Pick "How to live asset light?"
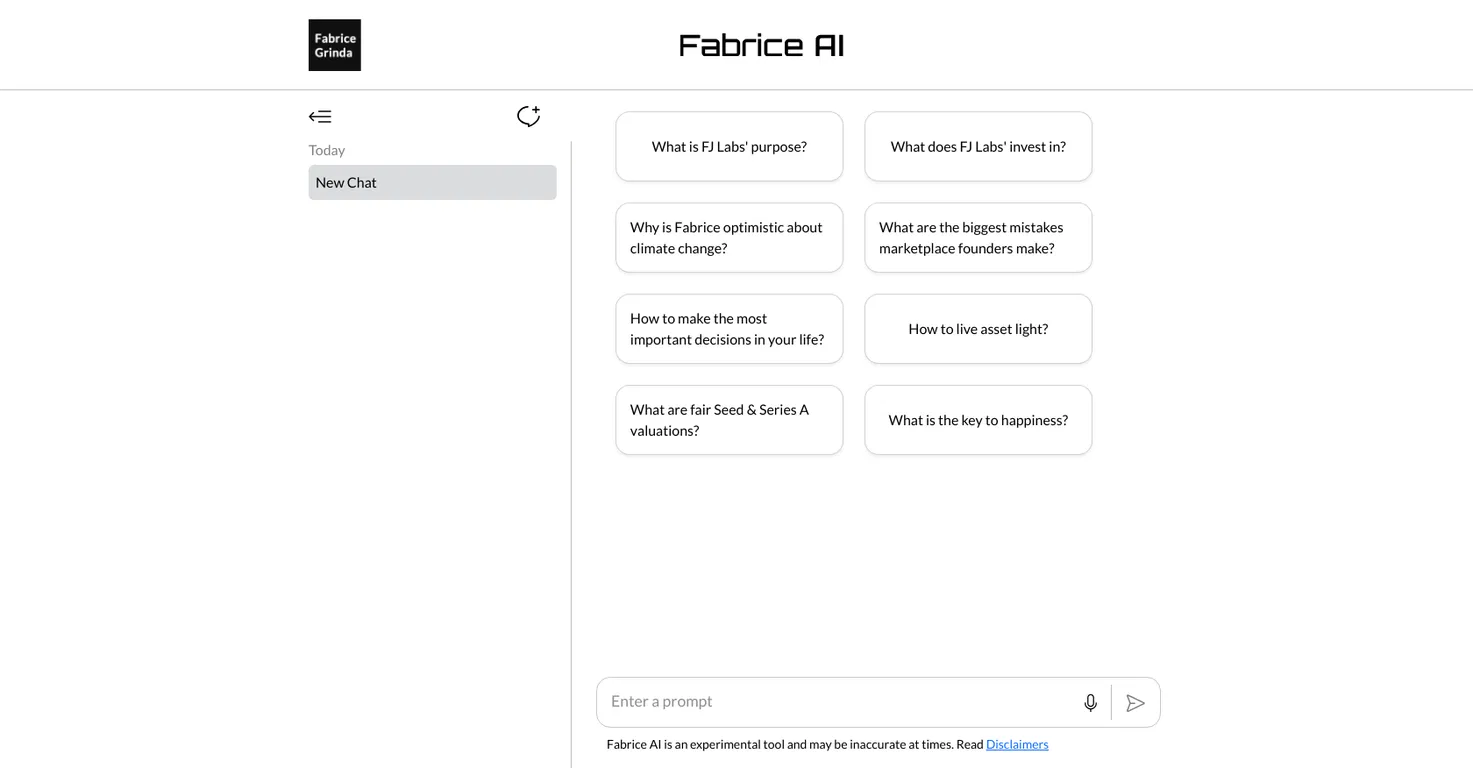Viewport: 1473px width, 768px height. [978, 329]
